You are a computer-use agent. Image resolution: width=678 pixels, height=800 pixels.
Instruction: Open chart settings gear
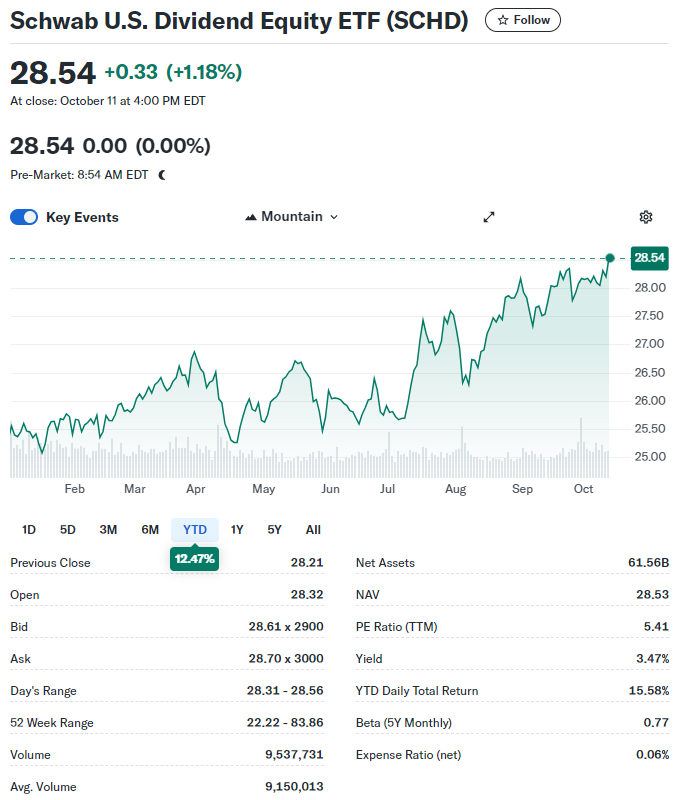click(x=645, y=217)
